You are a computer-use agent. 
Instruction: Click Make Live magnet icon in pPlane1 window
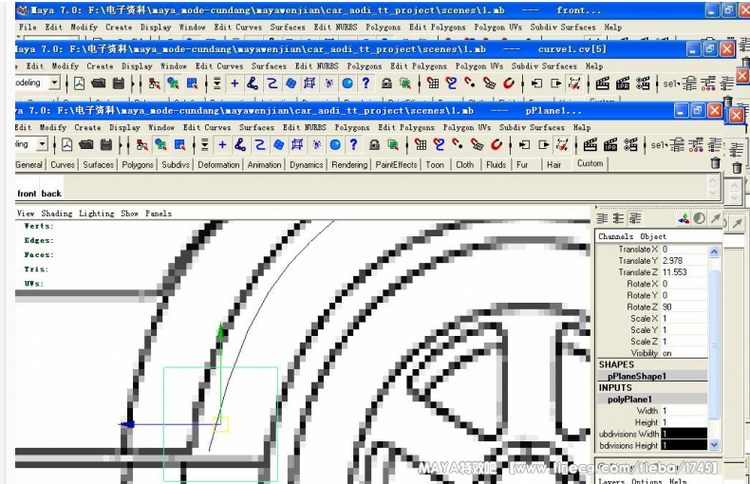pos(496,144)
